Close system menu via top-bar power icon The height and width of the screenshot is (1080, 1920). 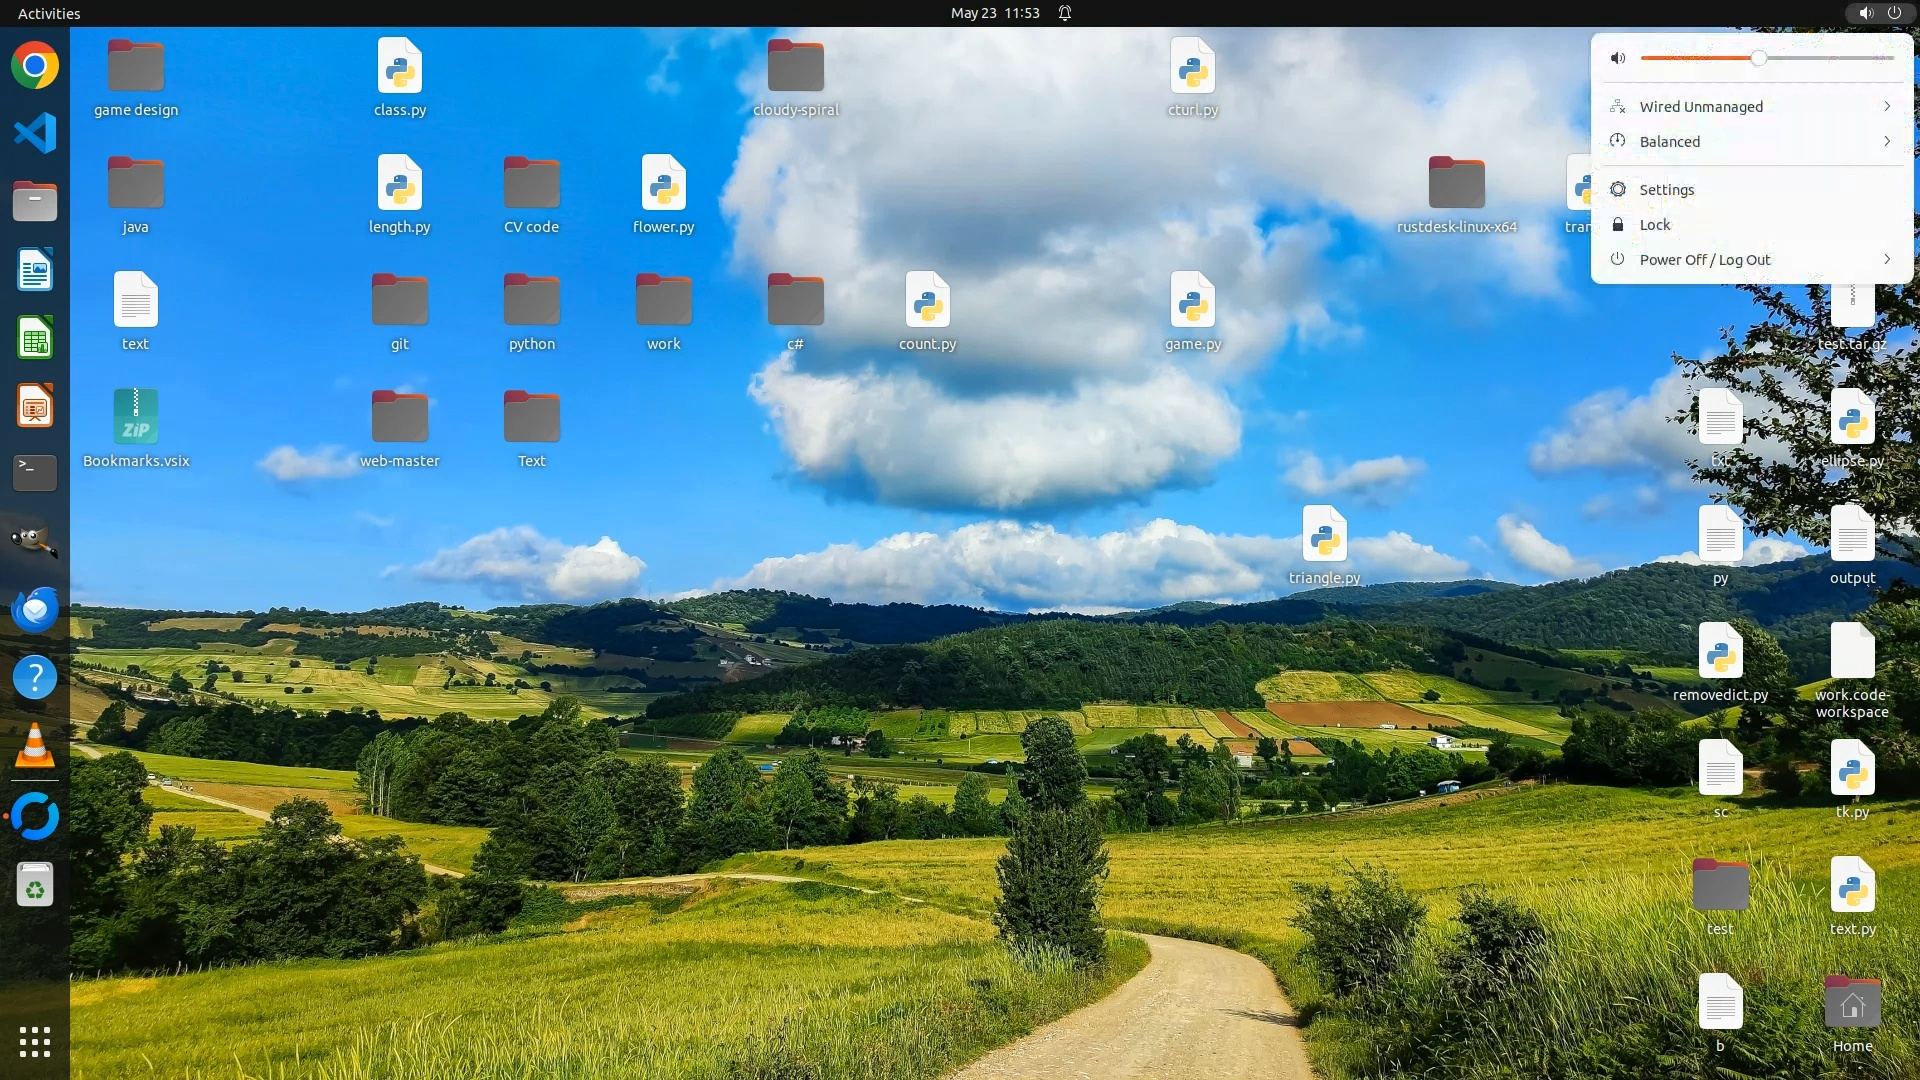1894,13
